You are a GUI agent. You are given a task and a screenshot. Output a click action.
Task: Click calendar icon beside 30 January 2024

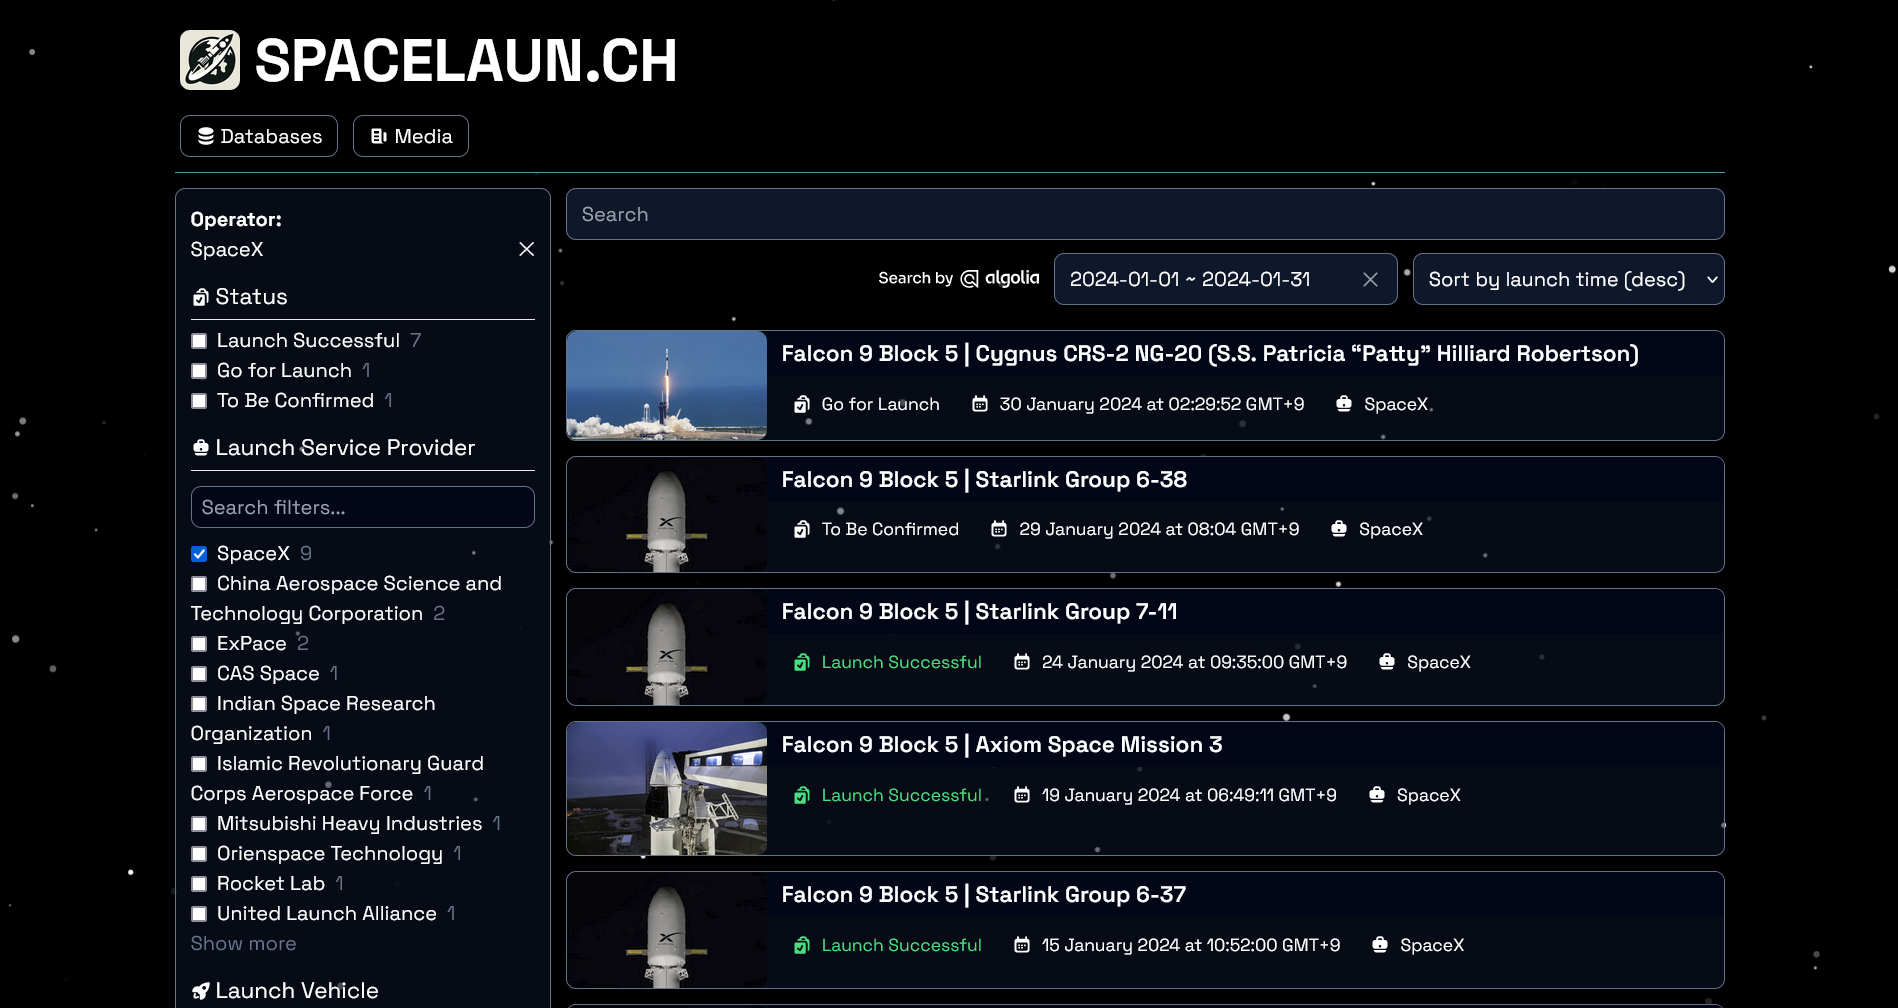pyautogui.click(x=980, y=404)
